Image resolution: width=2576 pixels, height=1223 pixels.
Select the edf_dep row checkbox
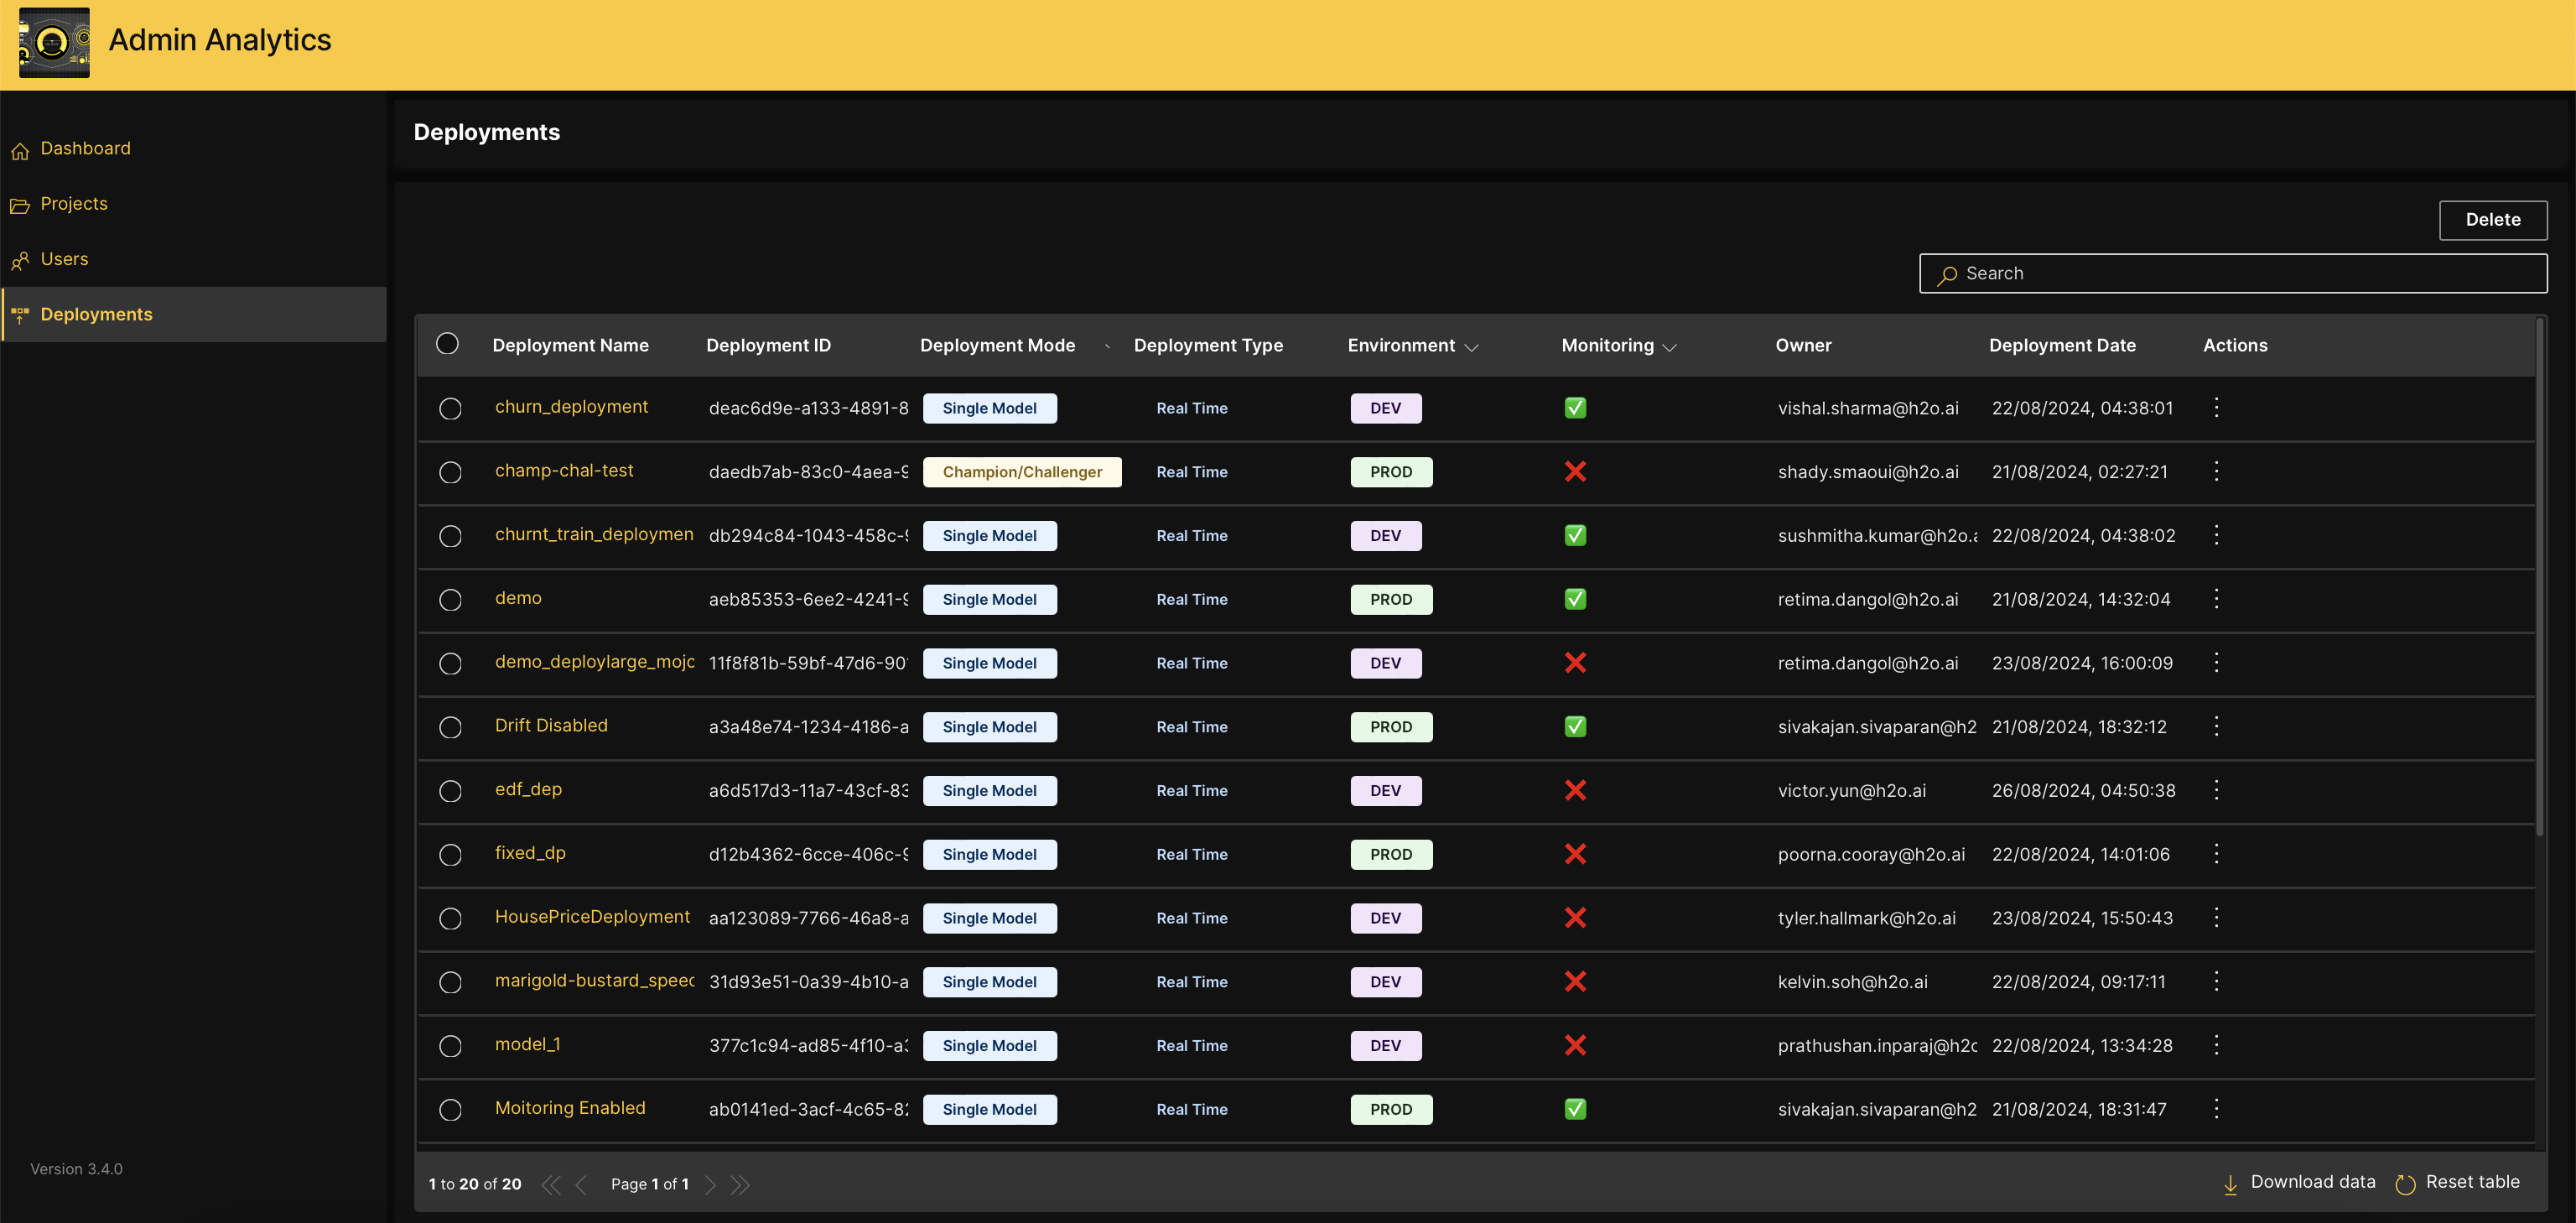coord(450,791)
